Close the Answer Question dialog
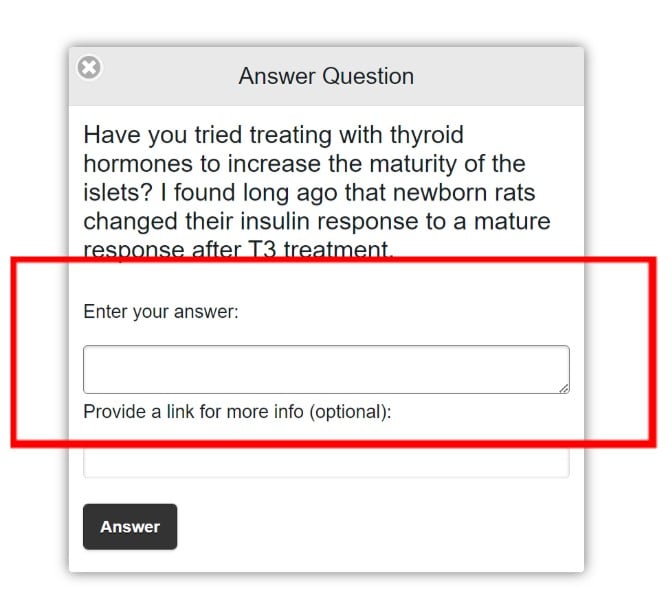 89,67
